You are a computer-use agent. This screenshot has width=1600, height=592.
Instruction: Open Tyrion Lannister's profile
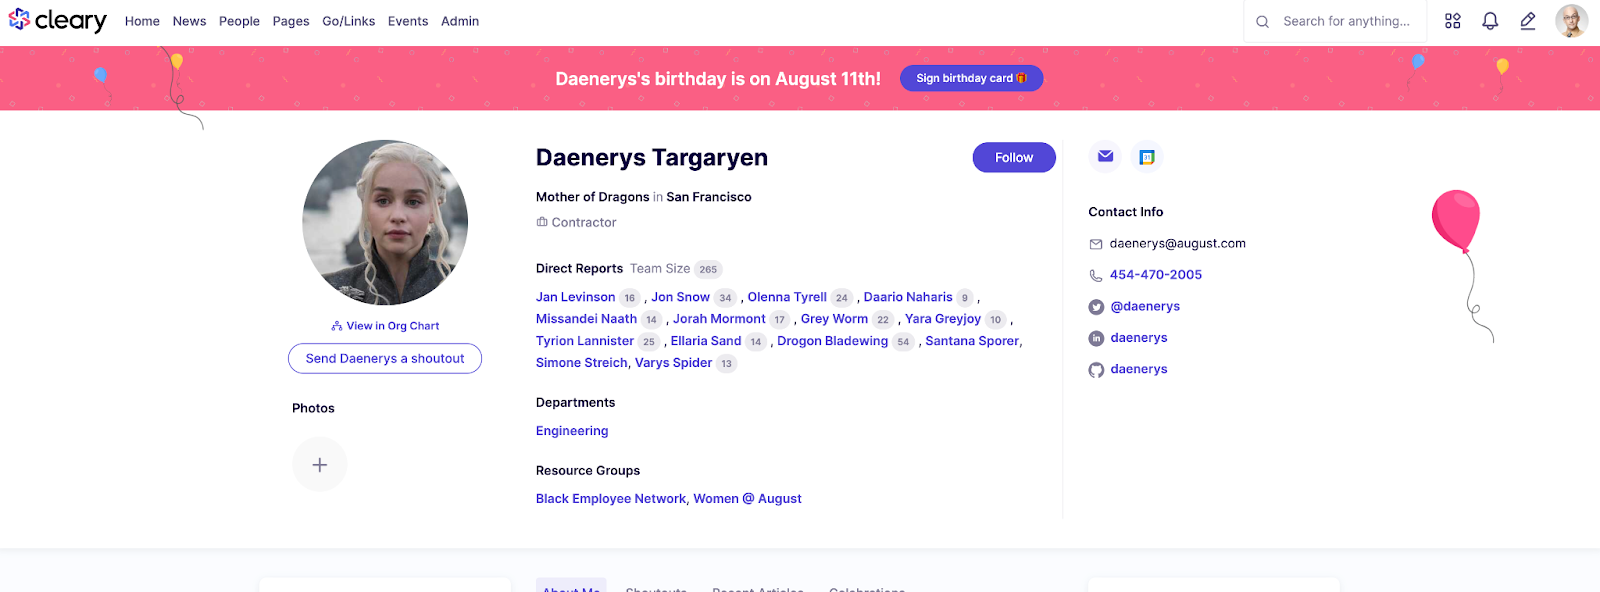[585, 341]
